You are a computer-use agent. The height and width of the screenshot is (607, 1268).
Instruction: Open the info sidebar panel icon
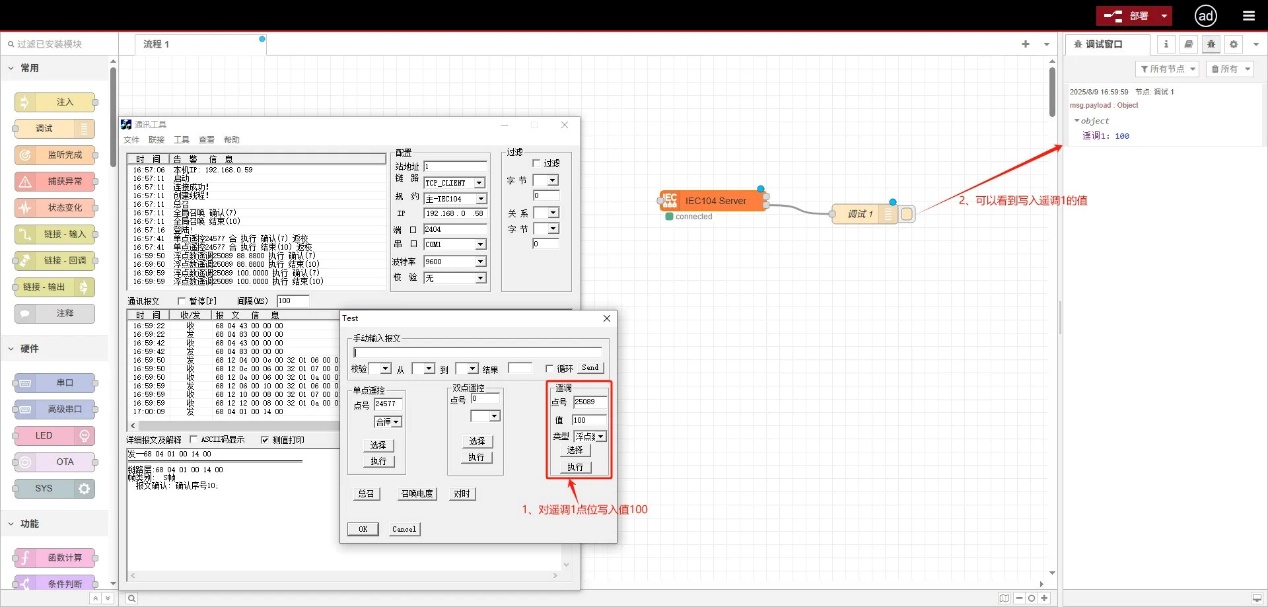pos(1165,44)
